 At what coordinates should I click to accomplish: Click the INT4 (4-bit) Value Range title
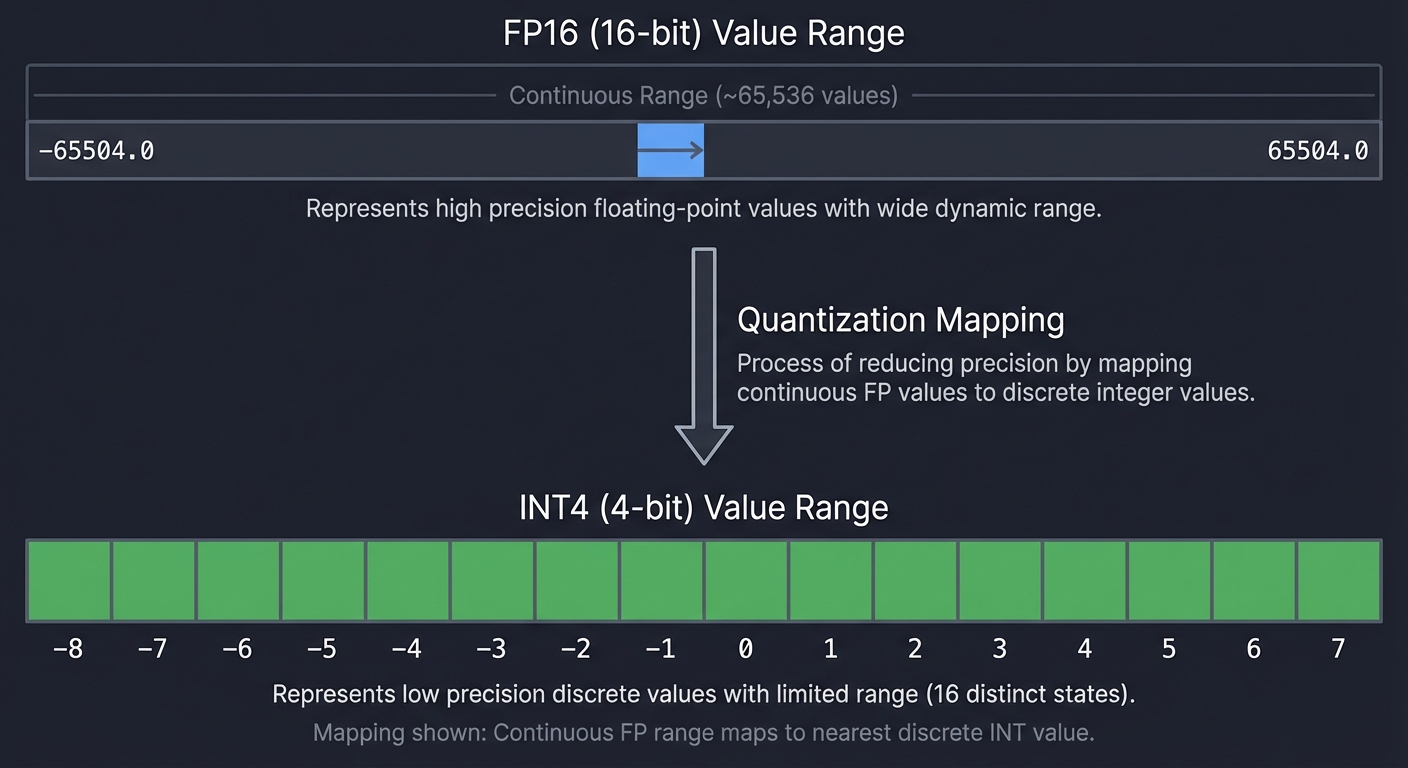coord(703,507)
